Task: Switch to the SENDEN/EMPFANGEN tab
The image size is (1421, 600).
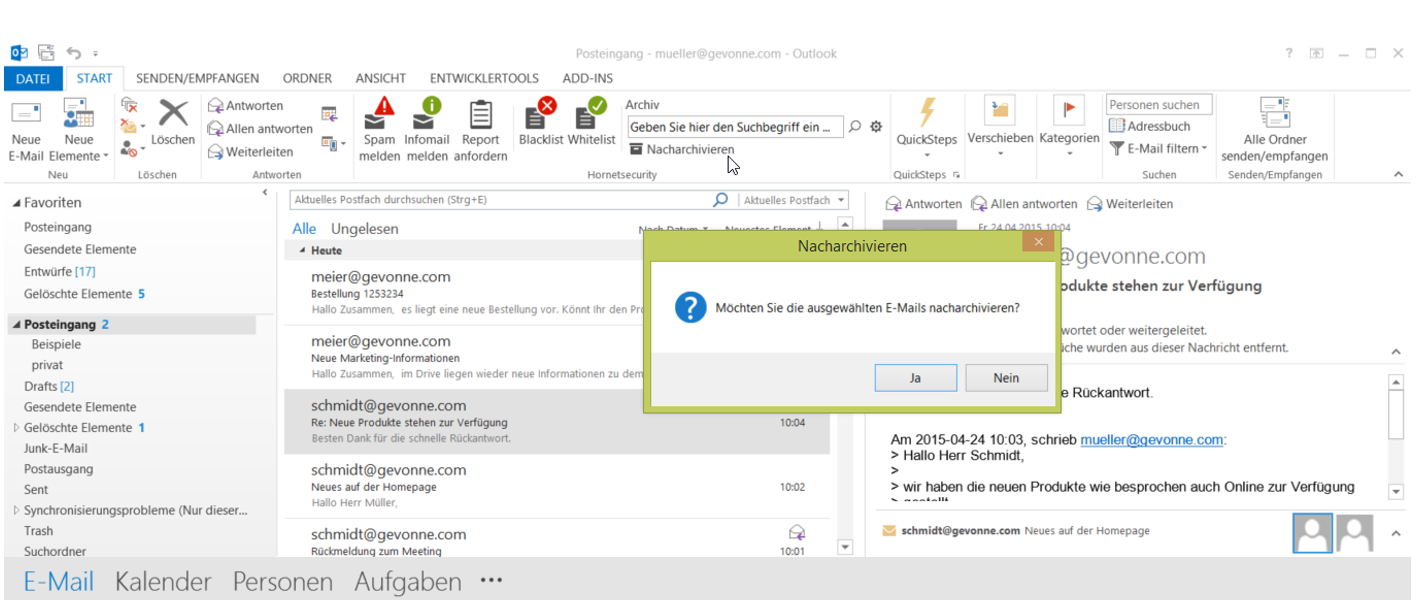Action: [x=198, y=78]
